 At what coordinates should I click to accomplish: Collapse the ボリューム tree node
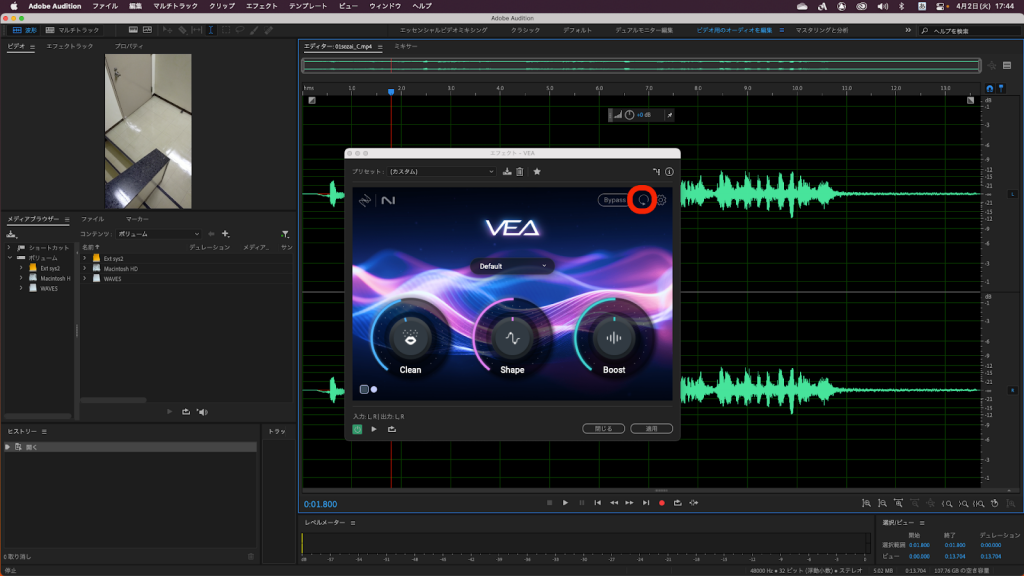pos(10,258)
